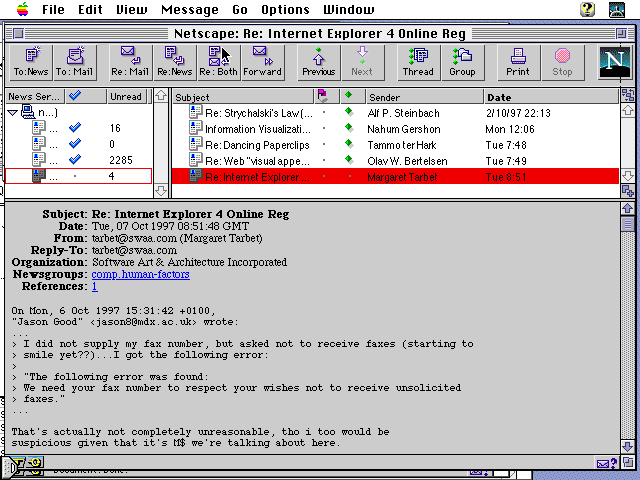Reply to newsgroup with Re:News
Viewport: 640px width, 480px height.
coord(175,62)
